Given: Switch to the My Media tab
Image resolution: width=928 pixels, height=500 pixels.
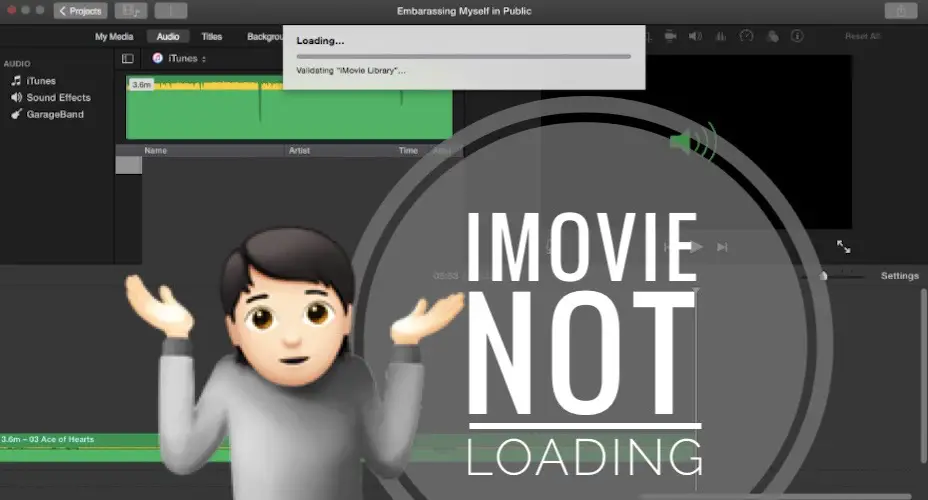Looking at the screenshot, I should pyautogui.click(x=114, y=37).
